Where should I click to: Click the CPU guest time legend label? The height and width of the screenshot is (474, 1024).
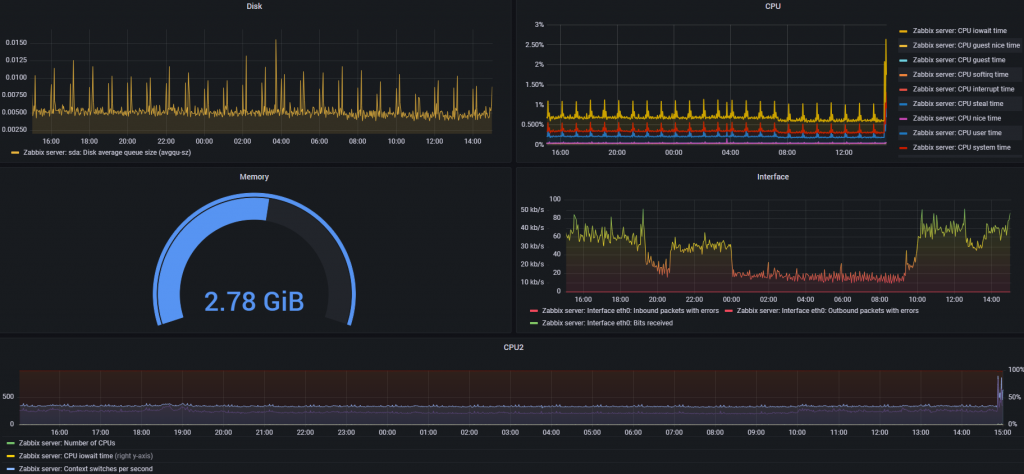pos(959,60)
